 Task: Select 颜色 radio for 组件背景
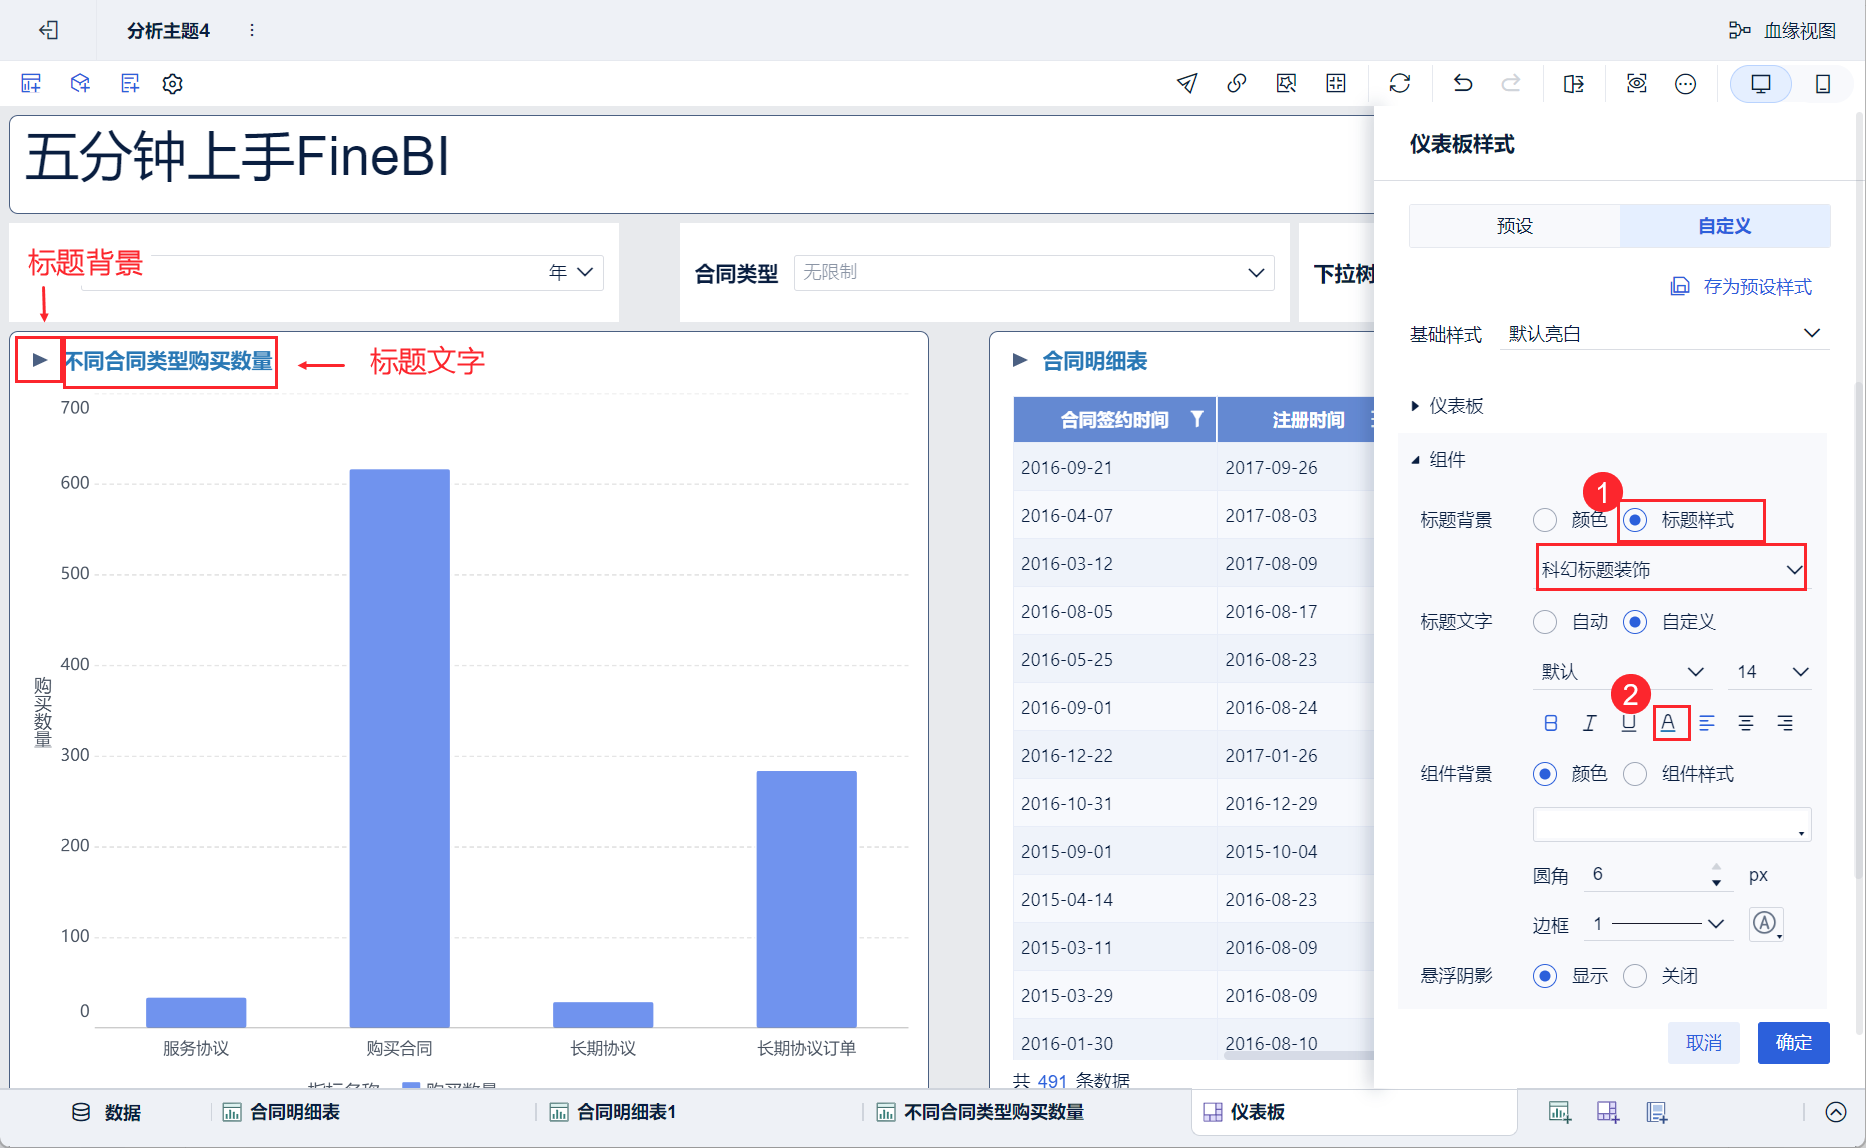coord(1546,774)
